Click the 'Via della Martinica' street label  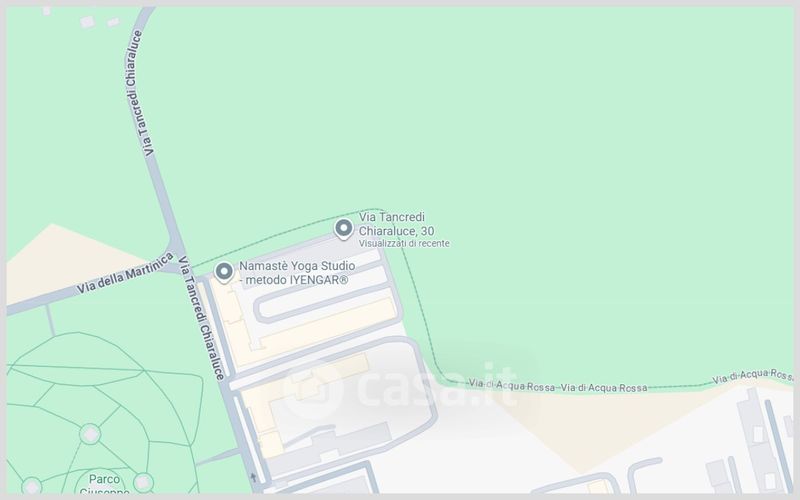coord(125,273)
